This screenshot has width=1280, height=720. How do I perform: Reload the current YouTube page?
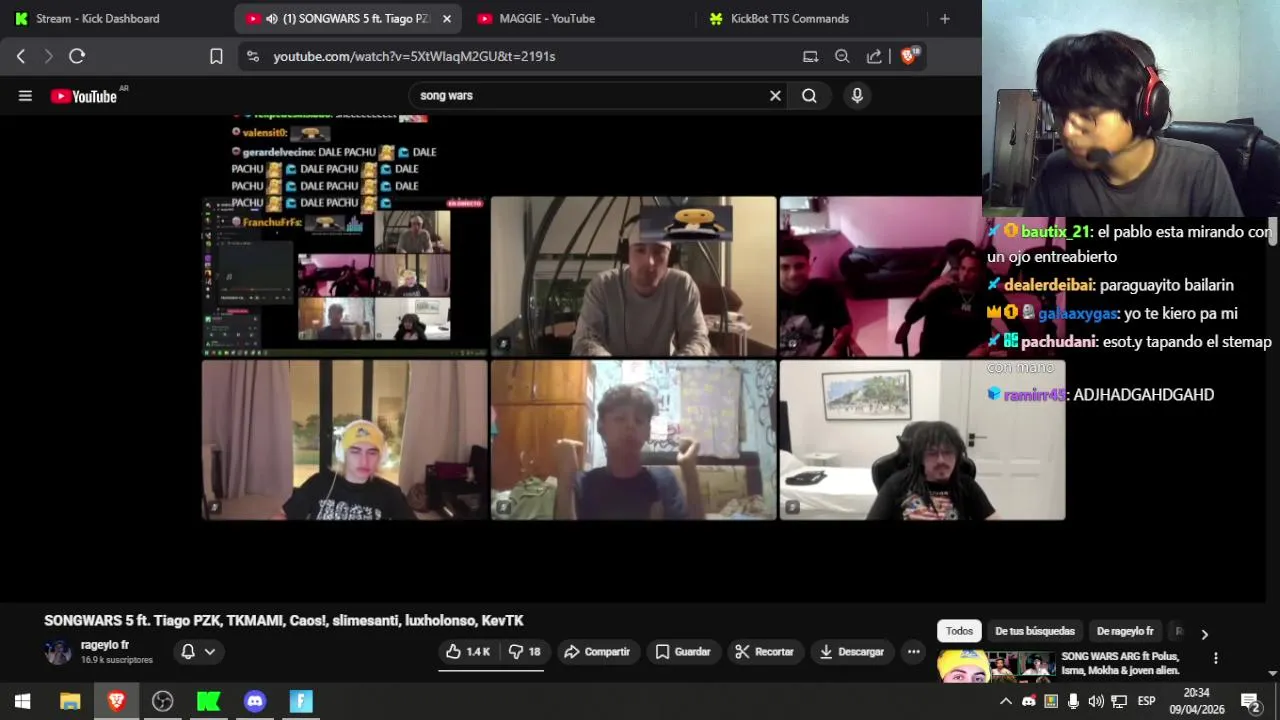tap(77, 56)
